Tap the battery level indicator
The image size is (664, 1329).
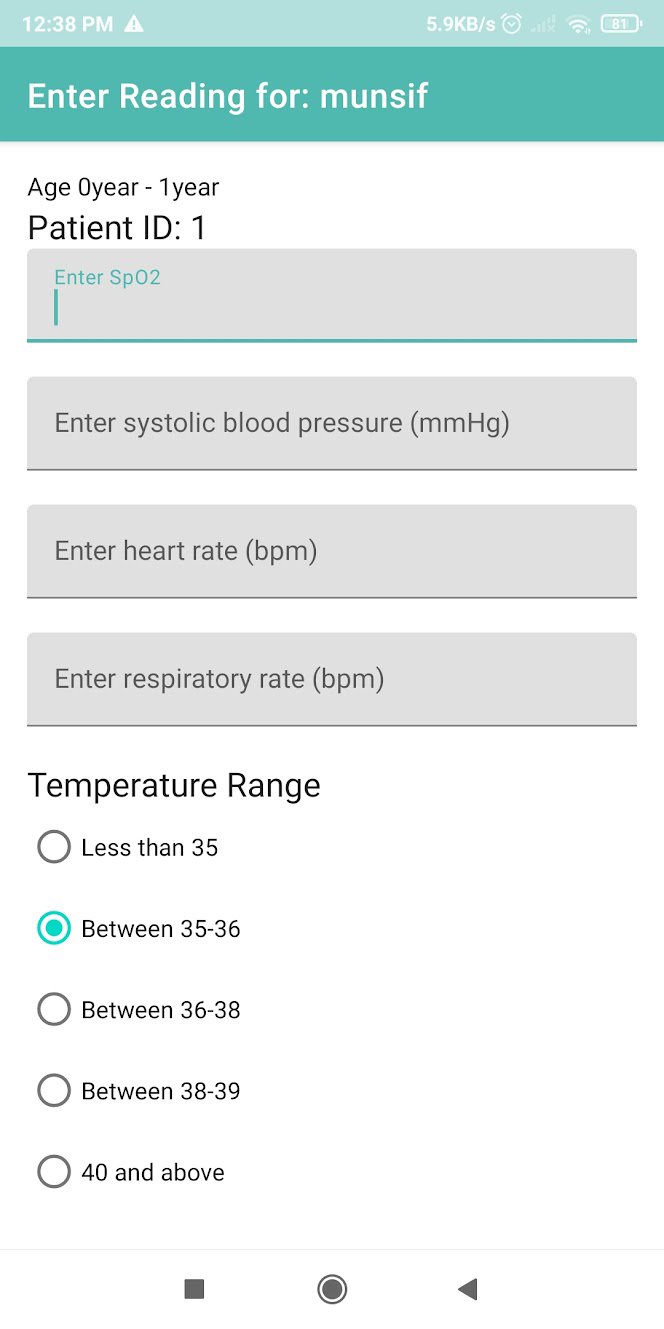click(x=621, y=24)
